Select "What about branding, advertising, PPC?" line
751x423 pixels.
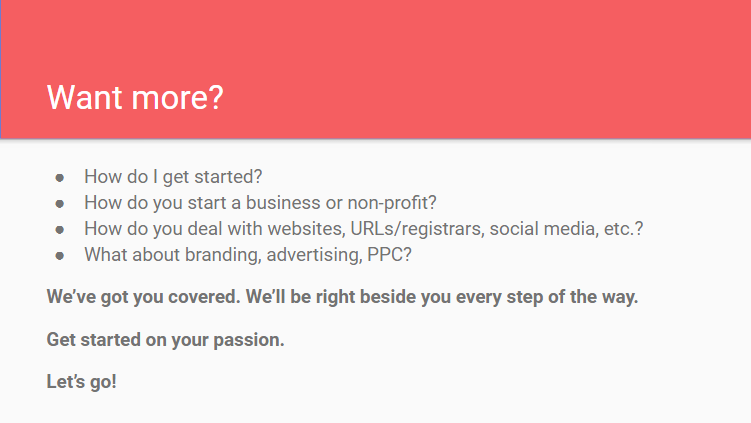coord(248,255)
